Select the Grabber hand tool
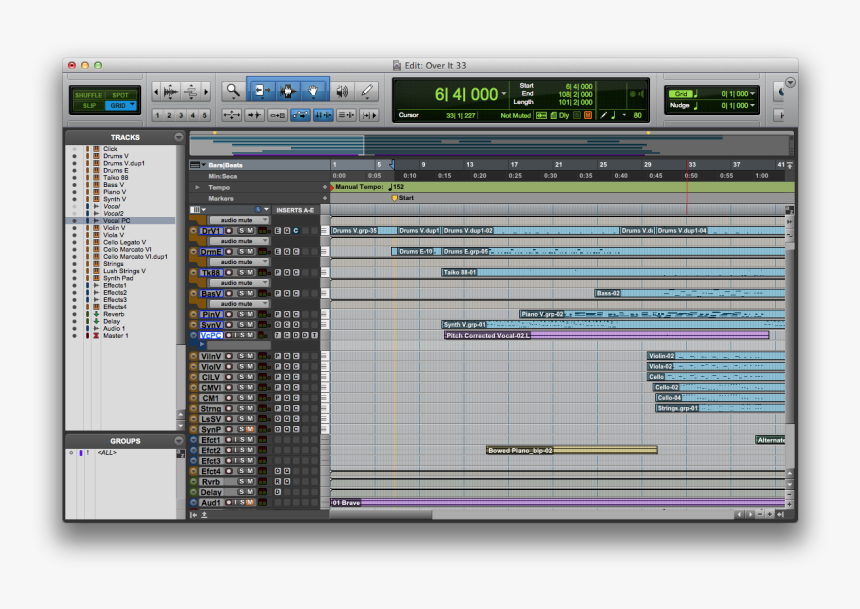The image size is (860, 609). (x=313, y=91)
